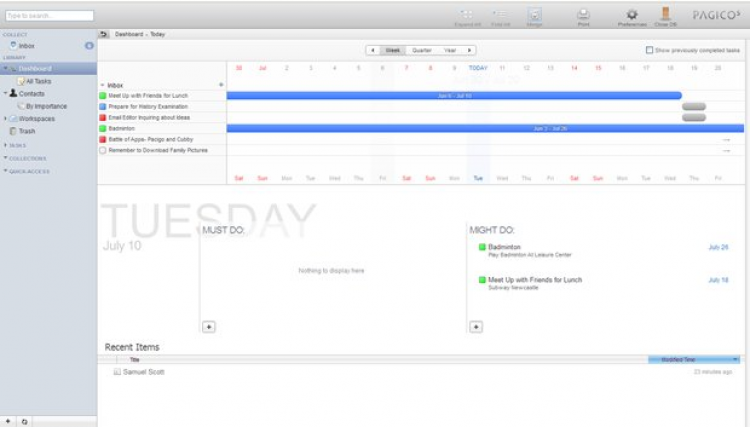Check the Prepare for History Examination box
The width and height of the screenshot is (750, 427).
click(102, 107)
